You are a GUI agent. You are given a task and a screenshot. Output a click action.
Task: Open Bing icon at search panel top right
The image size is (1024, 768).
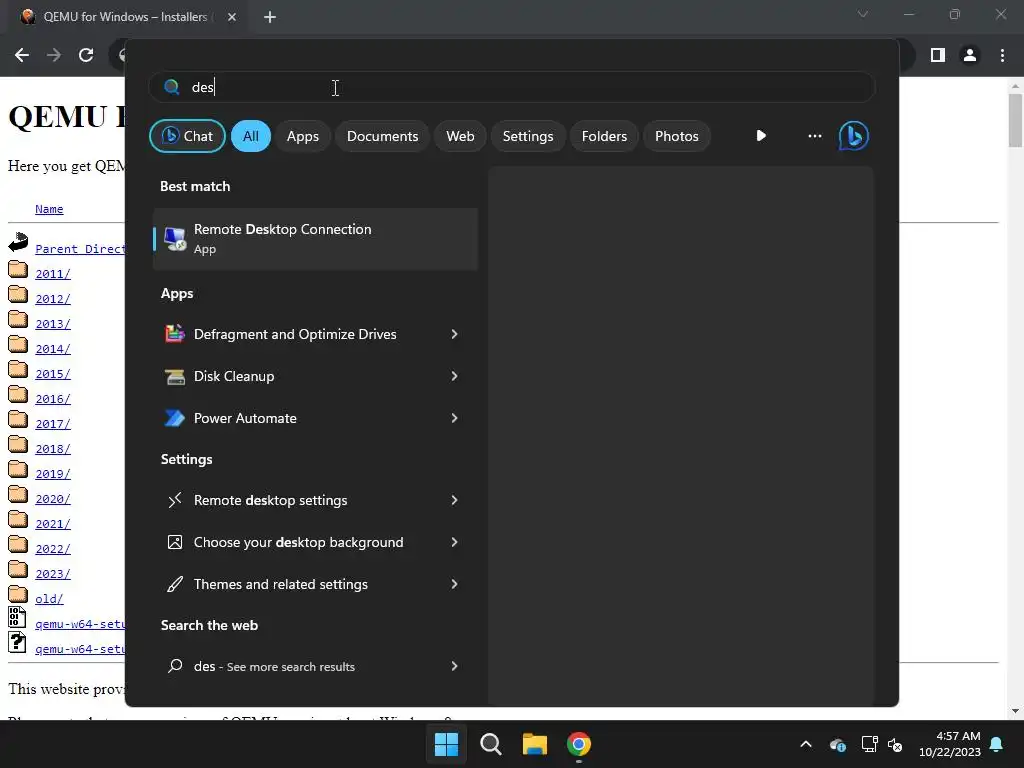coord(854,136)
